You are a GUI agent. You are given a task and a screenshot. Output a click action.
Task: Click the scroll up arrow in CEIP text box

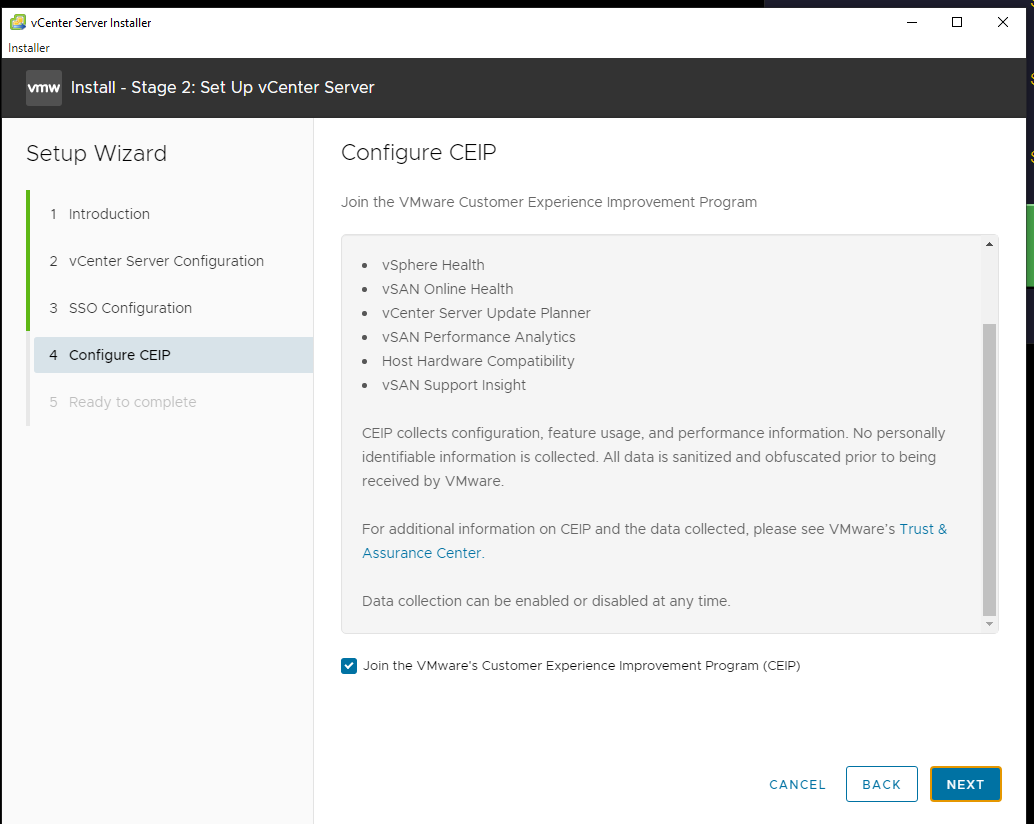[x=989, y=244]
